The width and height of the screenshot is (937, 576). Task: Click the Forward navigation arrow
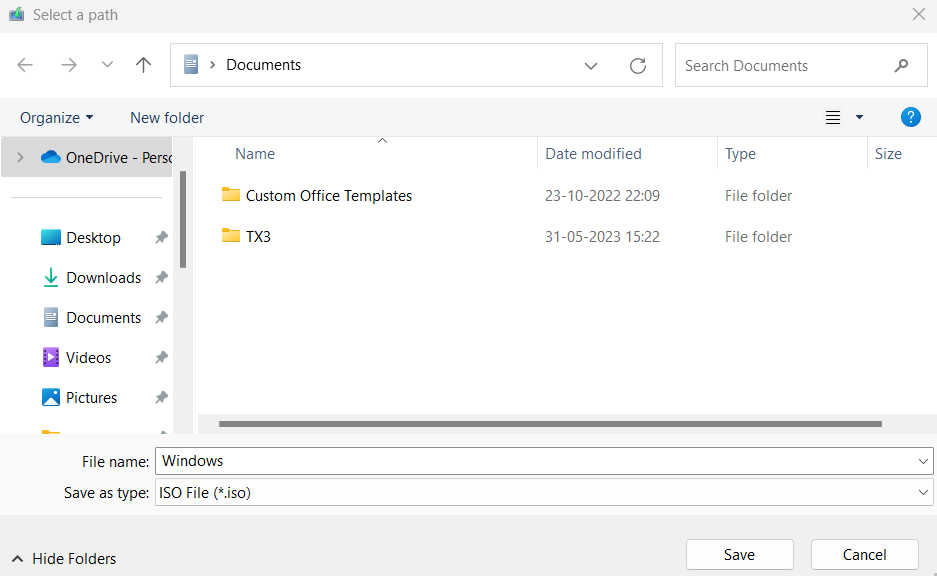pos(68,65)
